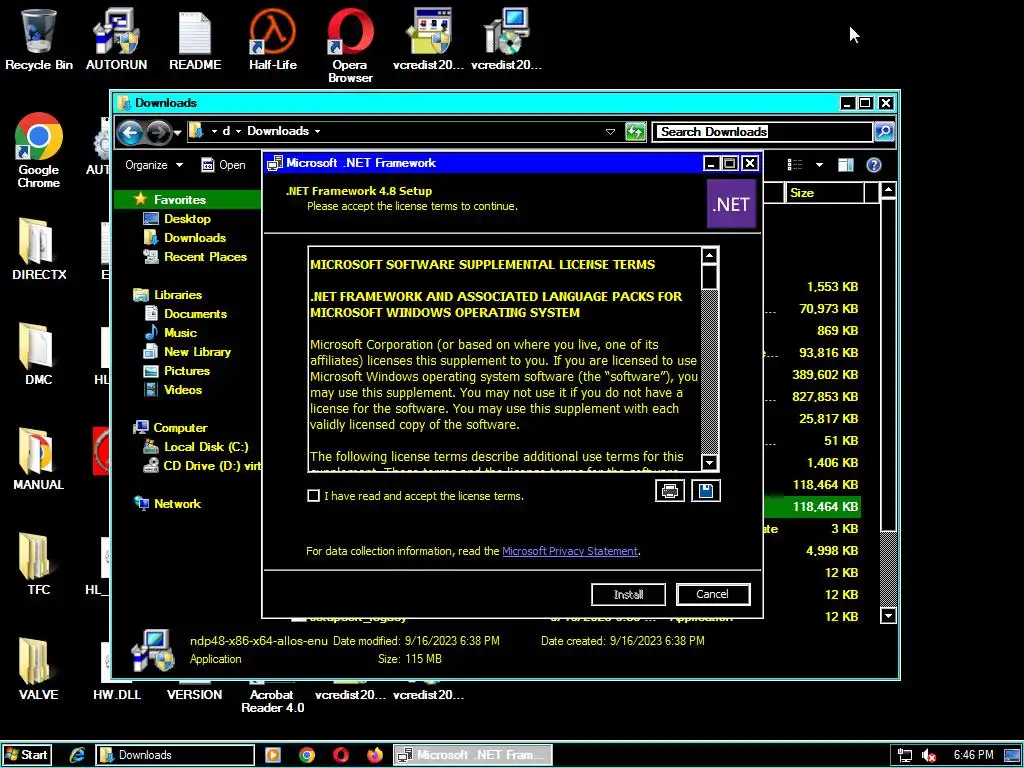
Task: Open Opera from the taskbar
Action: (x=341, y=755)
